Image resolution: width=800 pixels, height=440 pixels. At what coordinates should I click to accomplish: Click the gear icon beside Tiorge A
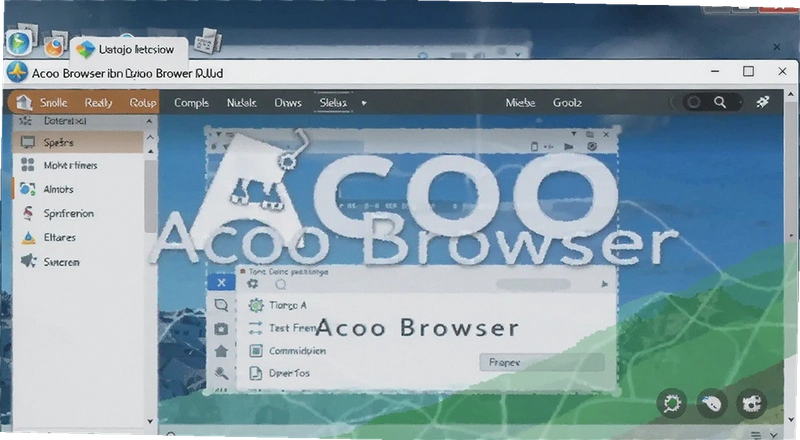click(x=256, y=305)
